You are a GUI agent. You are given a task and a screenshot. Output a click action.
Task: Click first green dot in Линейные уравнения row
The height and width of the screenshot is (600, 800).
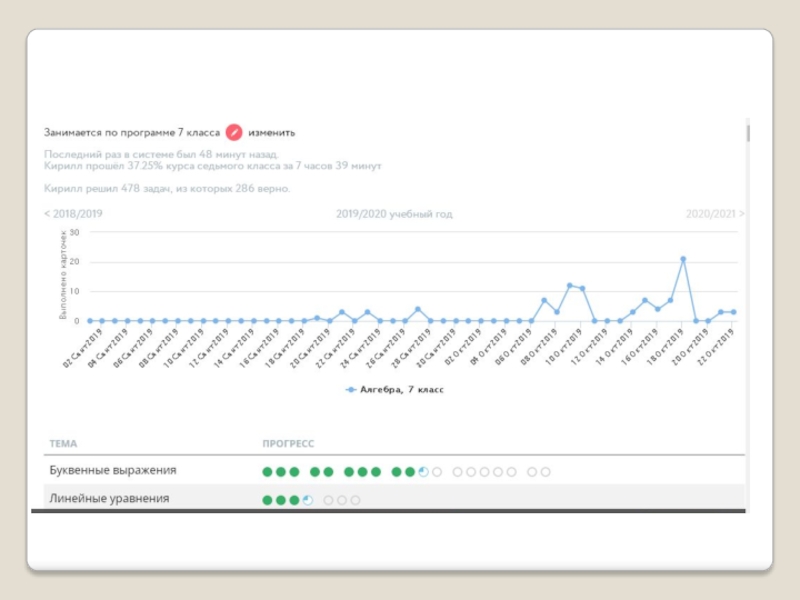pos(267,500)
